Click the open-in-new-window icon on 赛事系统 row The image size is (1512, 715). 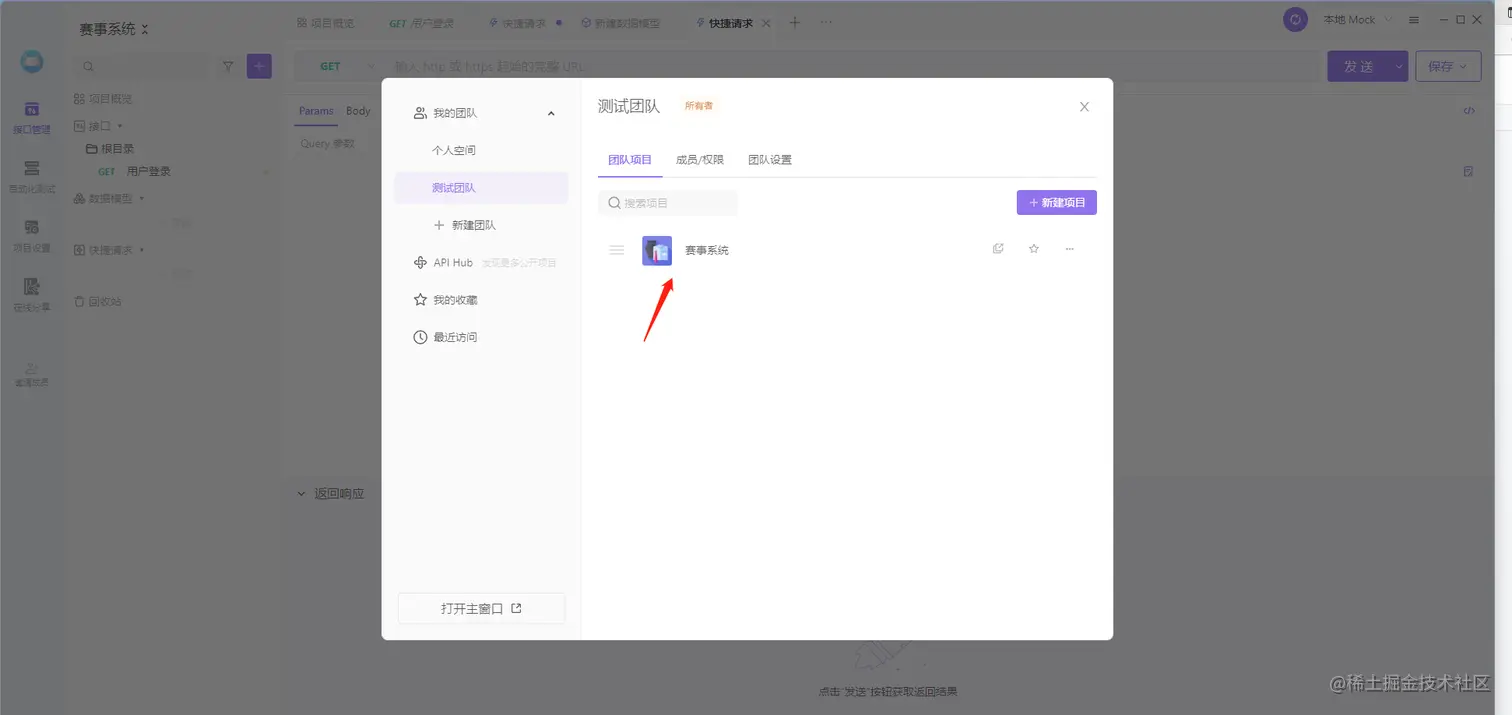point(998,249)
